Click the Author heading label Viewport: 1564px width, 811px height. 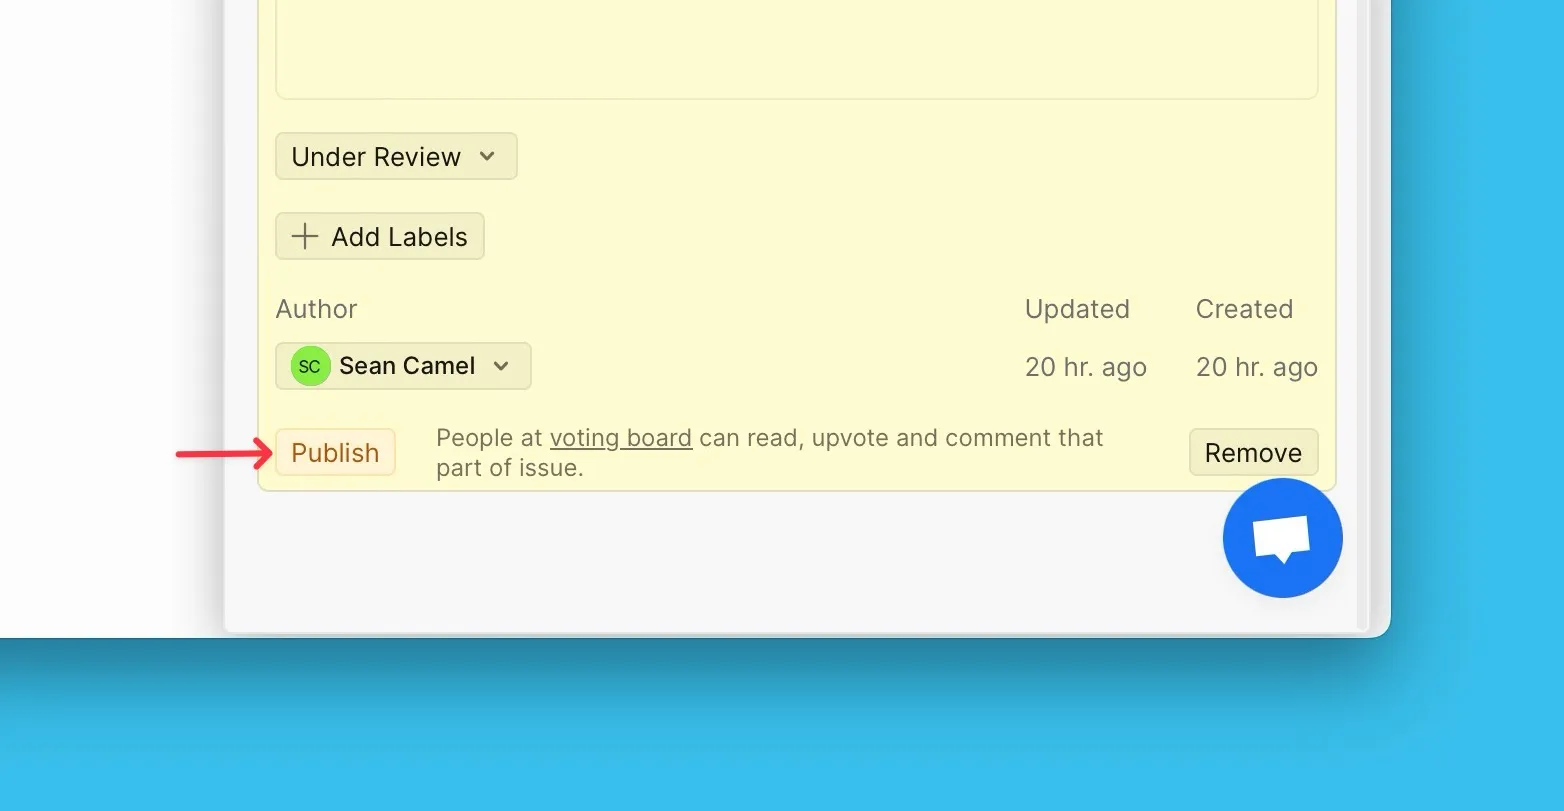316,309
